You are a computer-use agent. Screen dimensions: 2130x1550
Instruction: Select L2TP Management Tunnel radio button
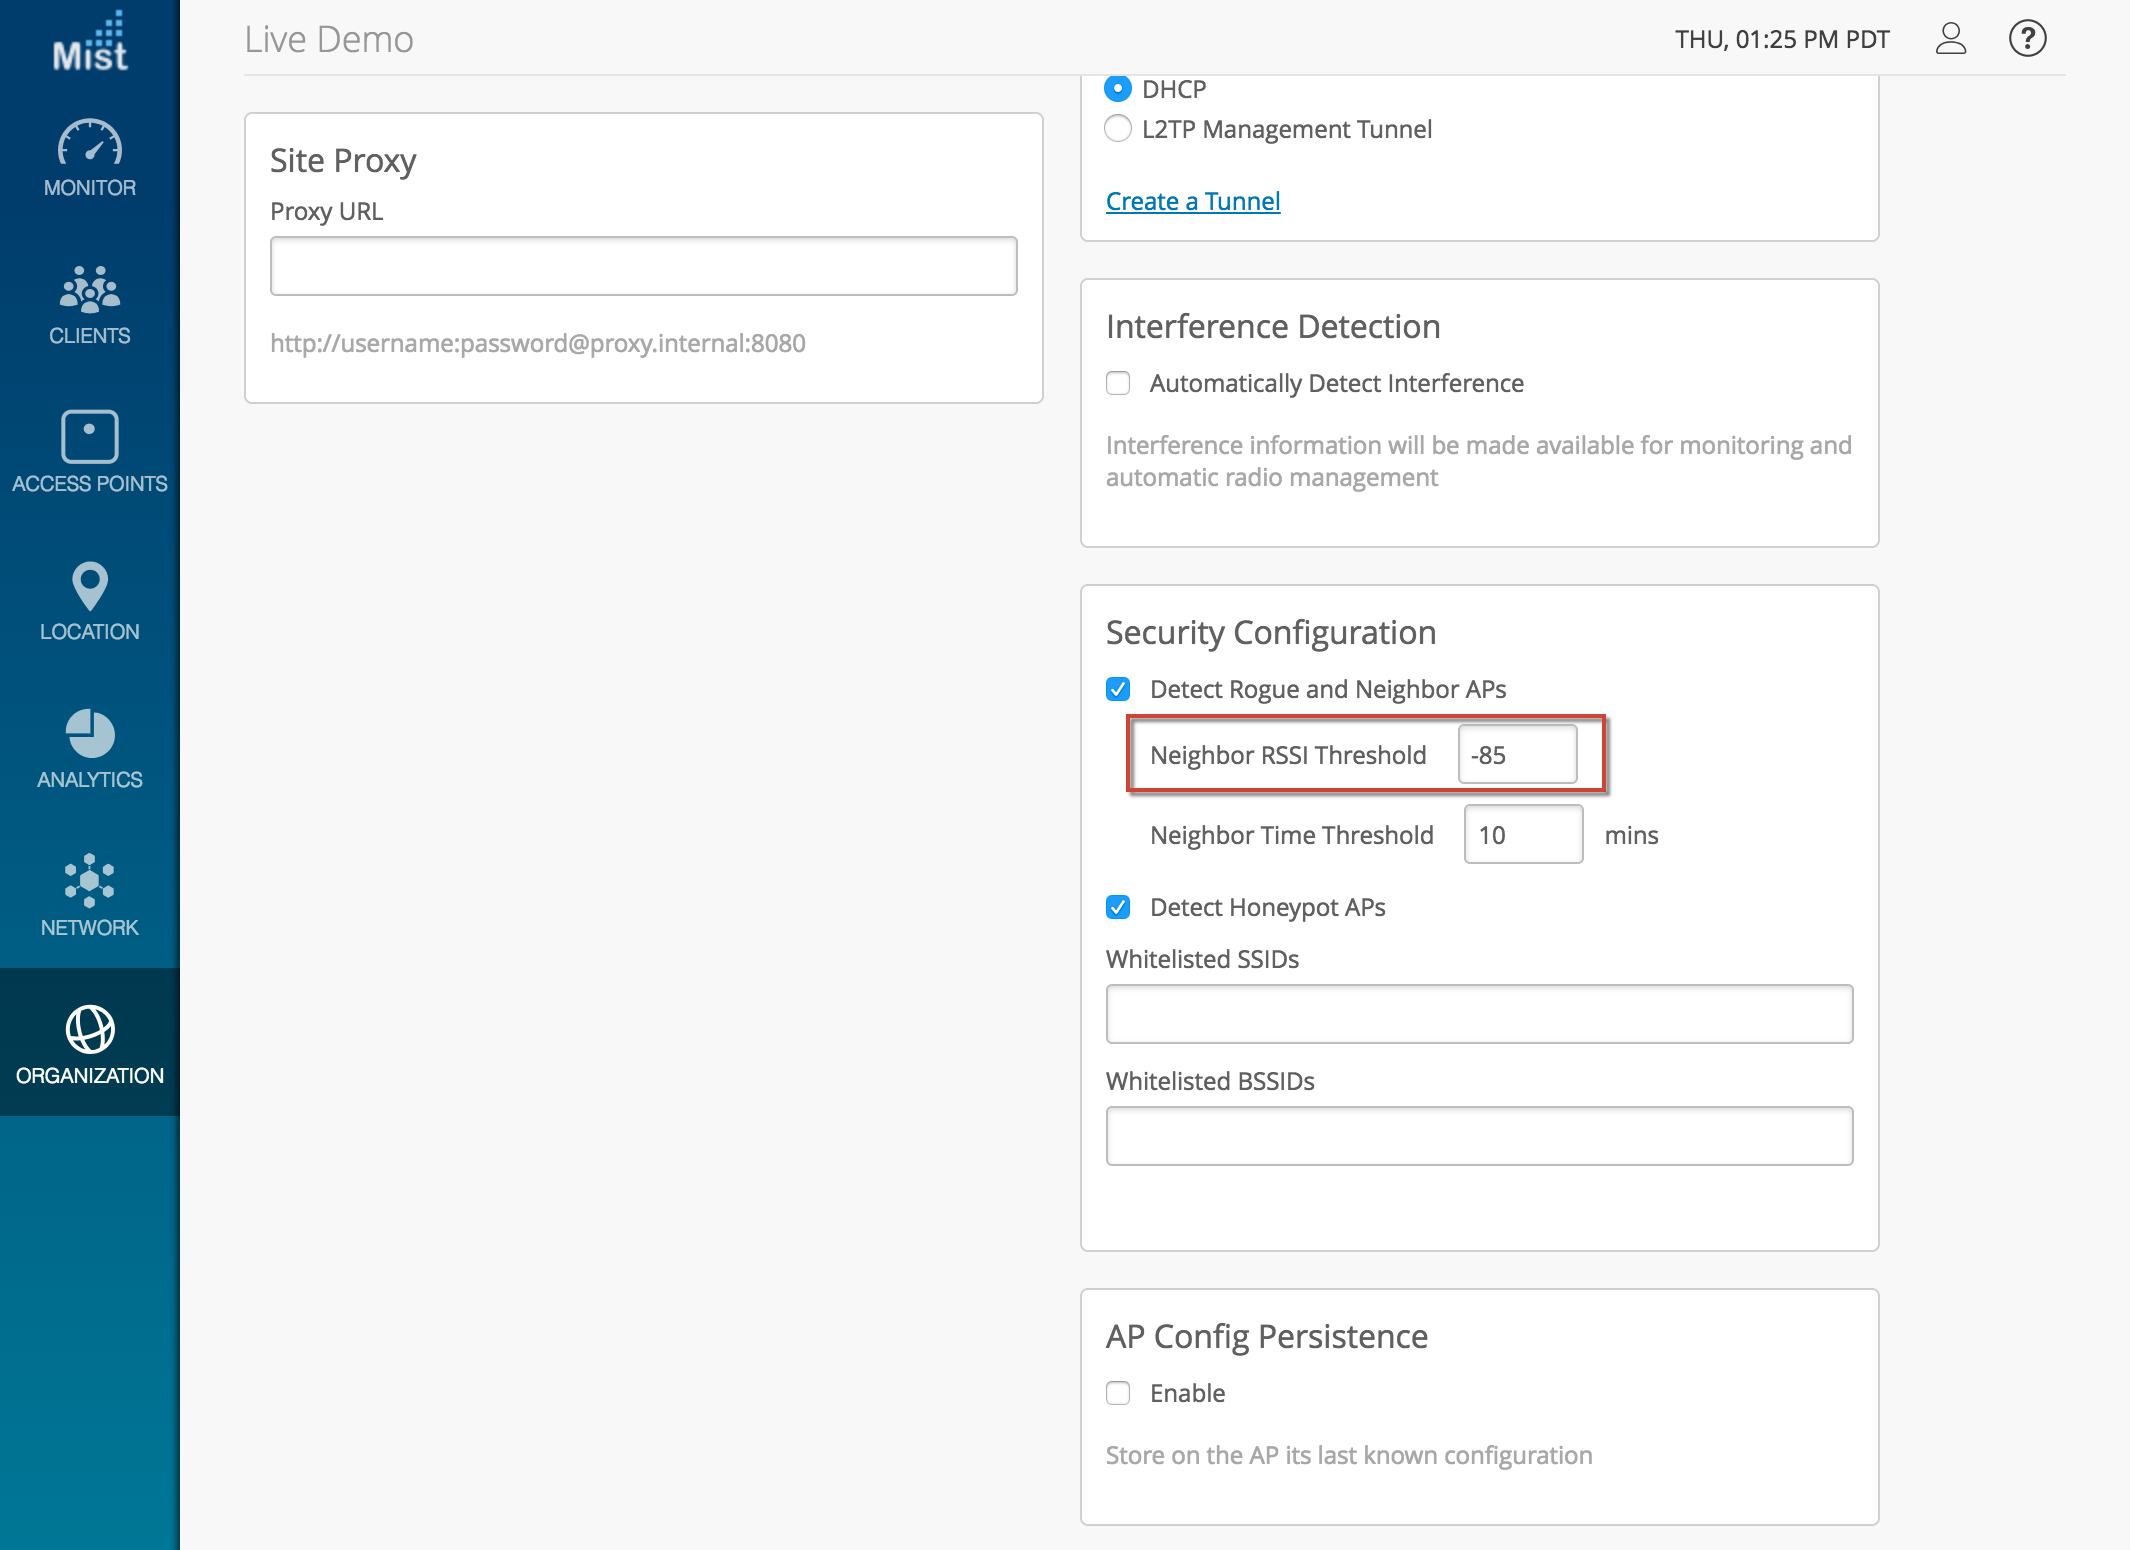[1118, 129]
